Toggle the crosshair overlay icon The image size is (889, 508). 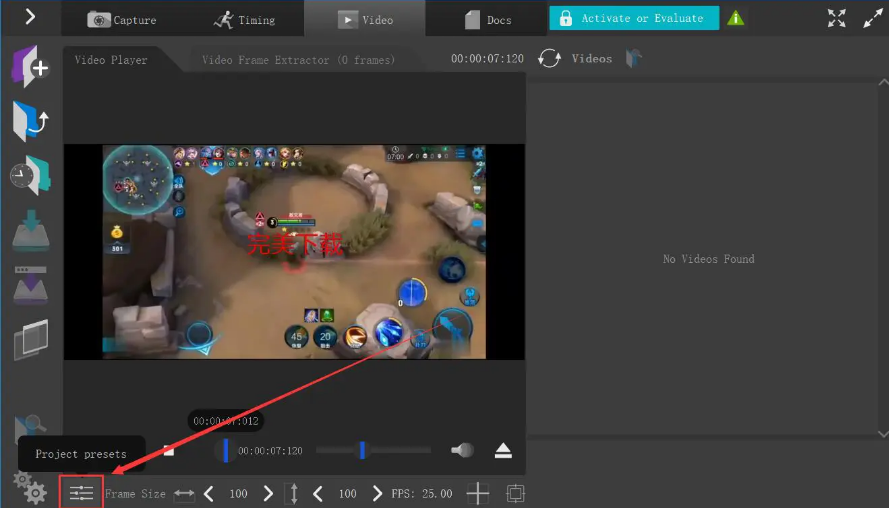coord(478,493)
